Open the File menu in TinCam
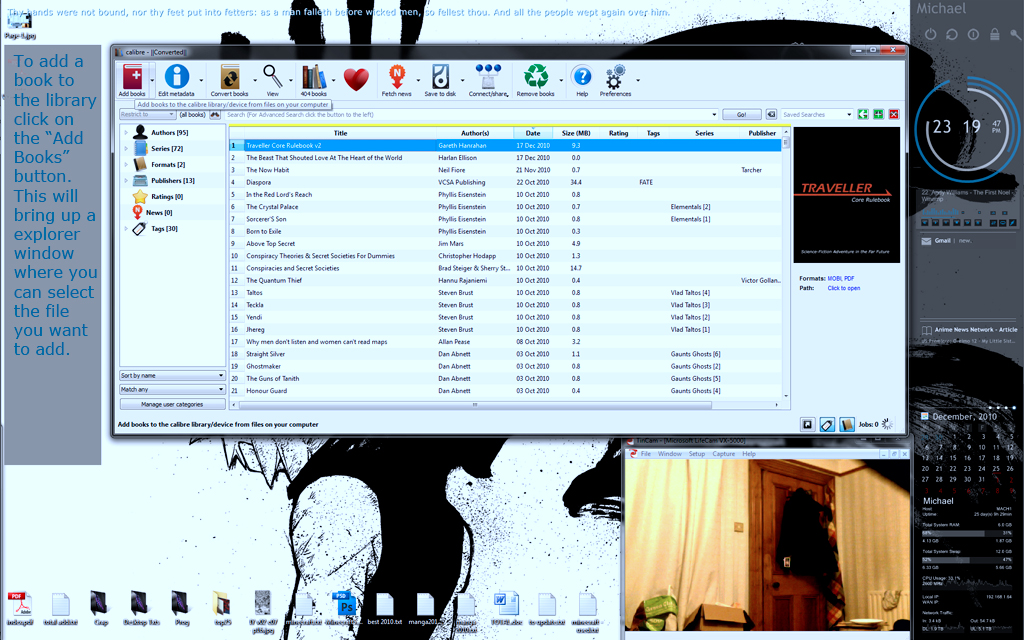This screenshot has width=1024, height=640. click(x=646, y=454)
